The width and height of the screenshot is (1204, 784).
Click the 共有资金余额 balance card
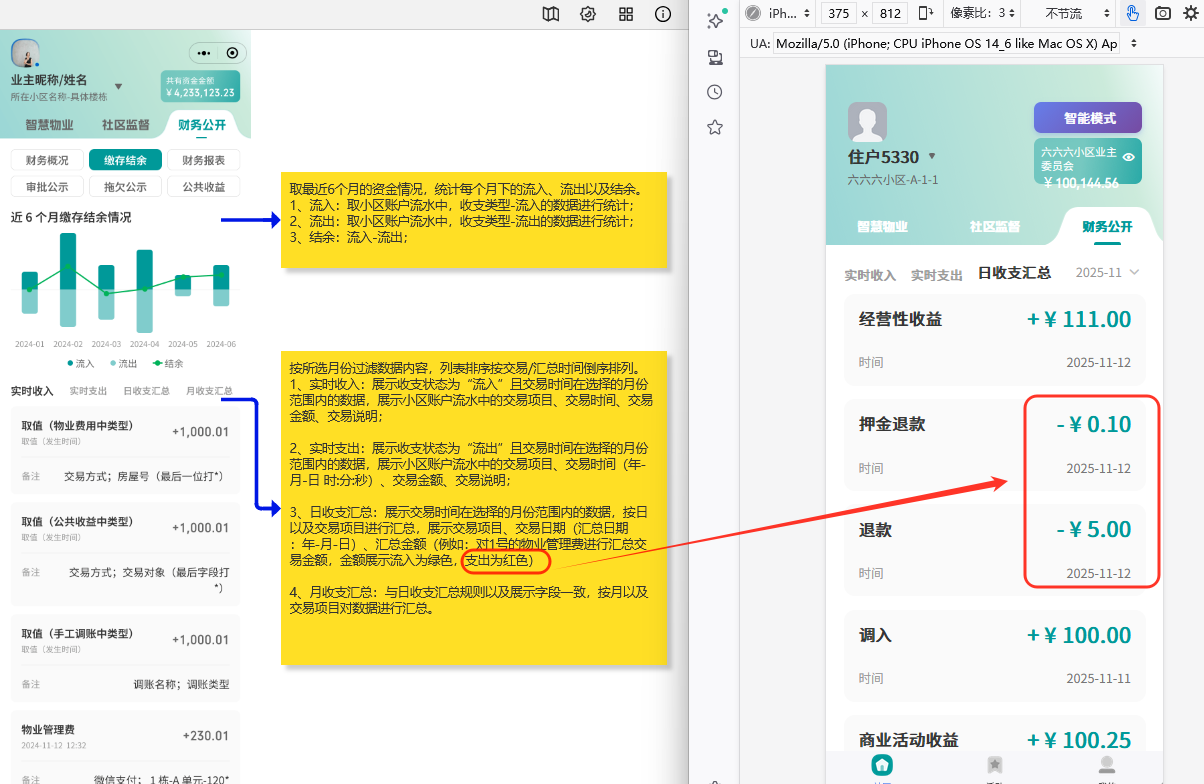(200, 86)
